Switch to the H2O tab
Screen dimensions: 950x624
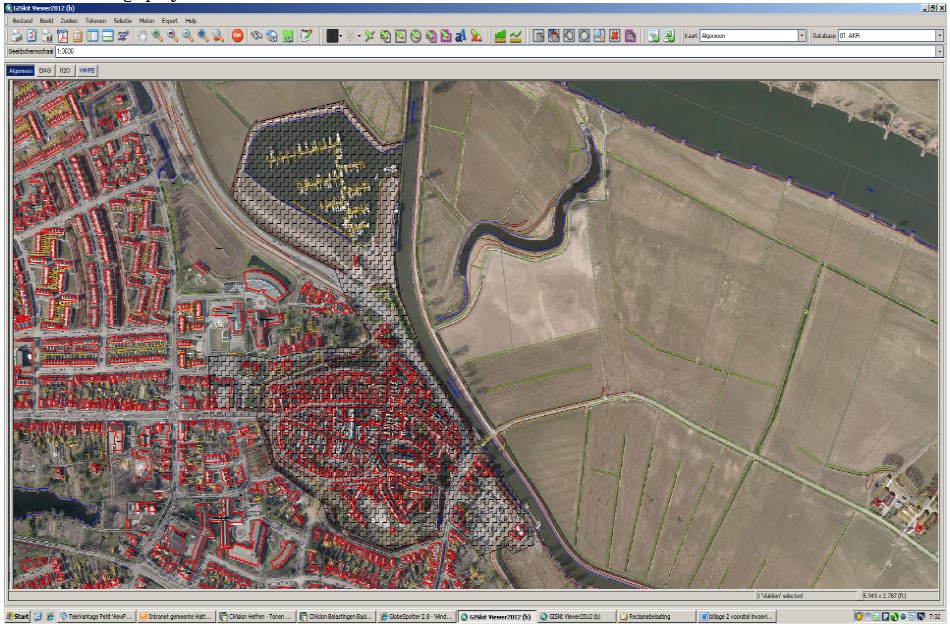pos(66,71)
